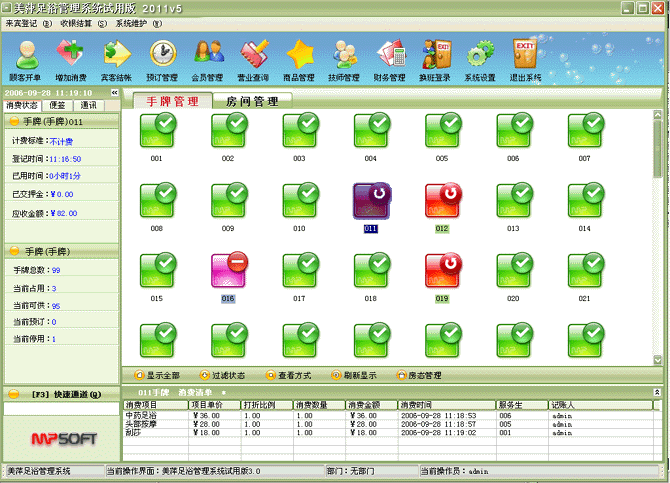670x483 pixels.
Task: Click the 财务管理 finance icon
Action: coord(390,56)
